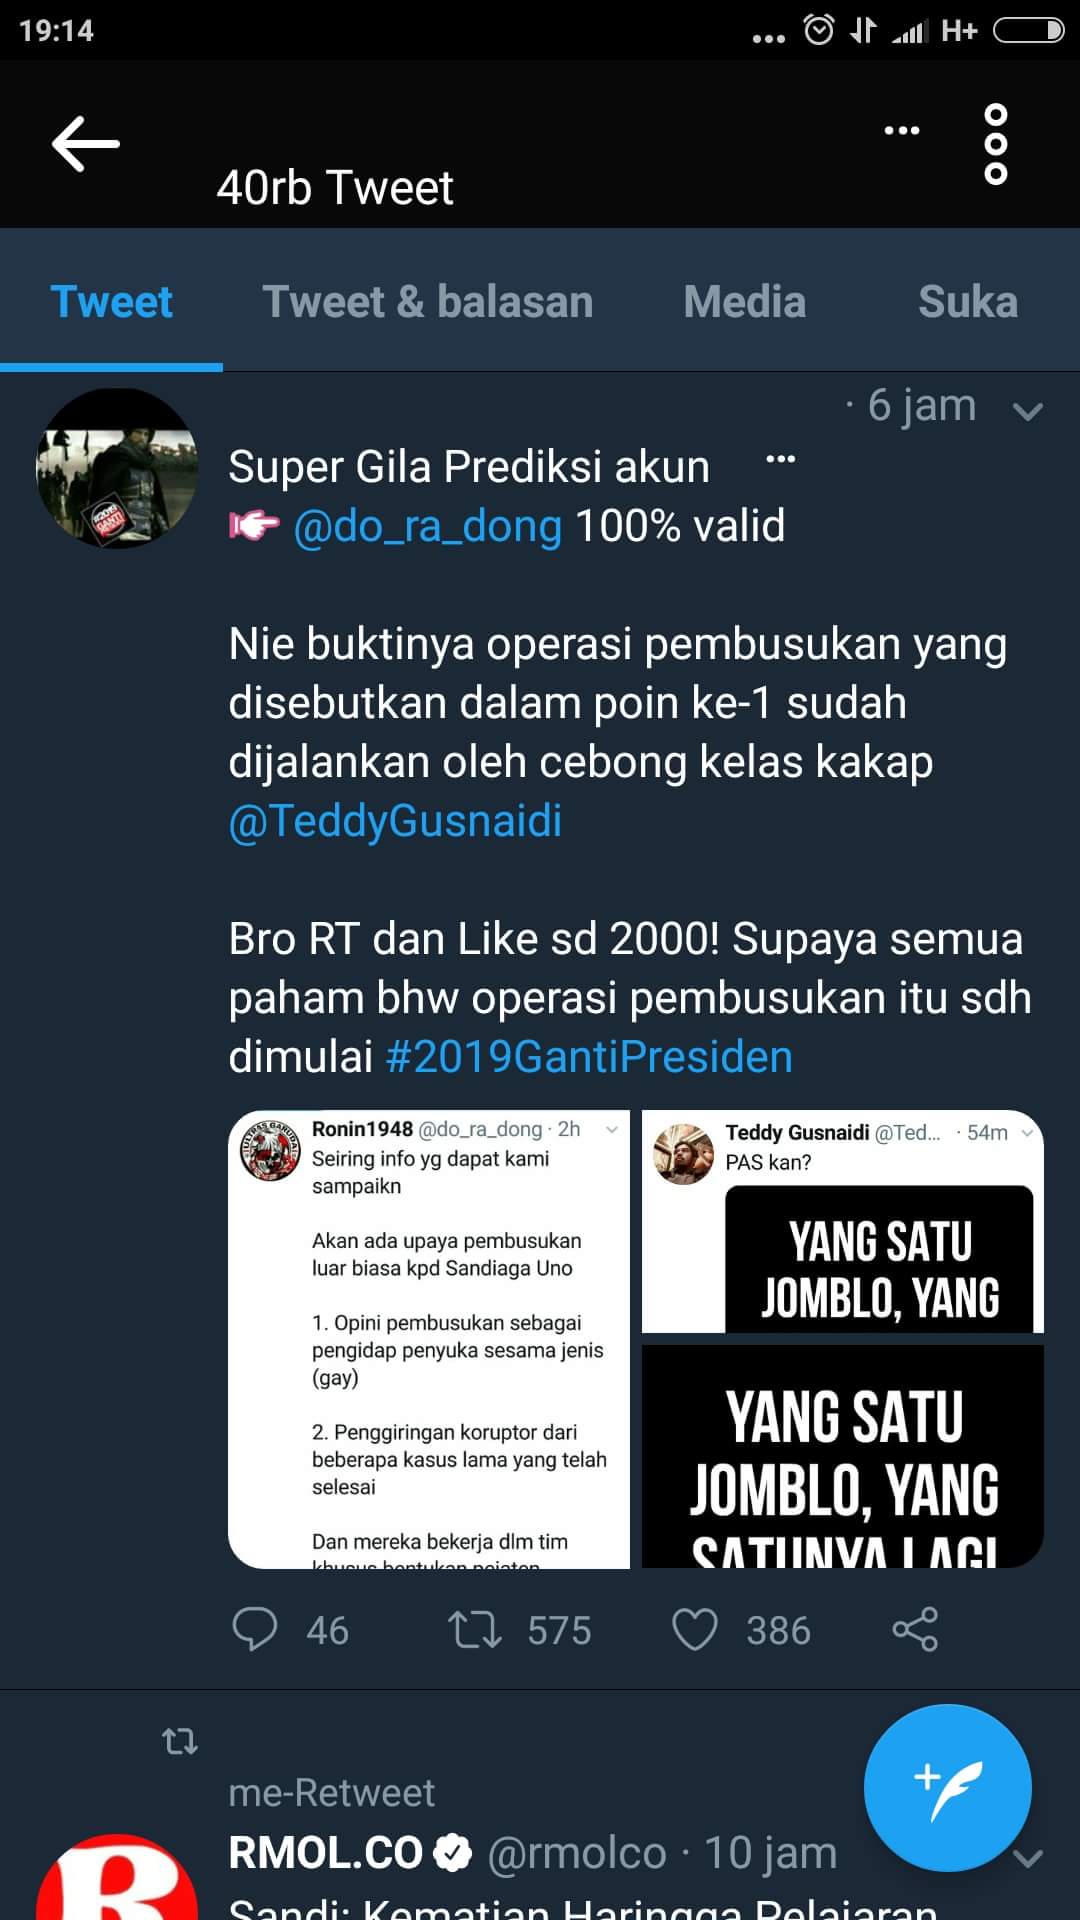This screenshot has width=1080, height=1920.
Task: Compose a new tweet with floating button
Action: 947,1788
